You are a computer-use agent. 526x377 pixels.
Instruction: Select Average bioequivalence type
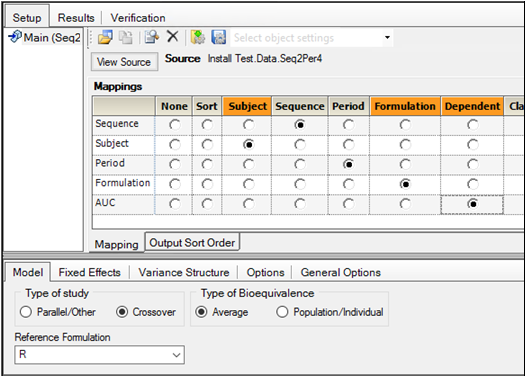[x=221, y=312]
